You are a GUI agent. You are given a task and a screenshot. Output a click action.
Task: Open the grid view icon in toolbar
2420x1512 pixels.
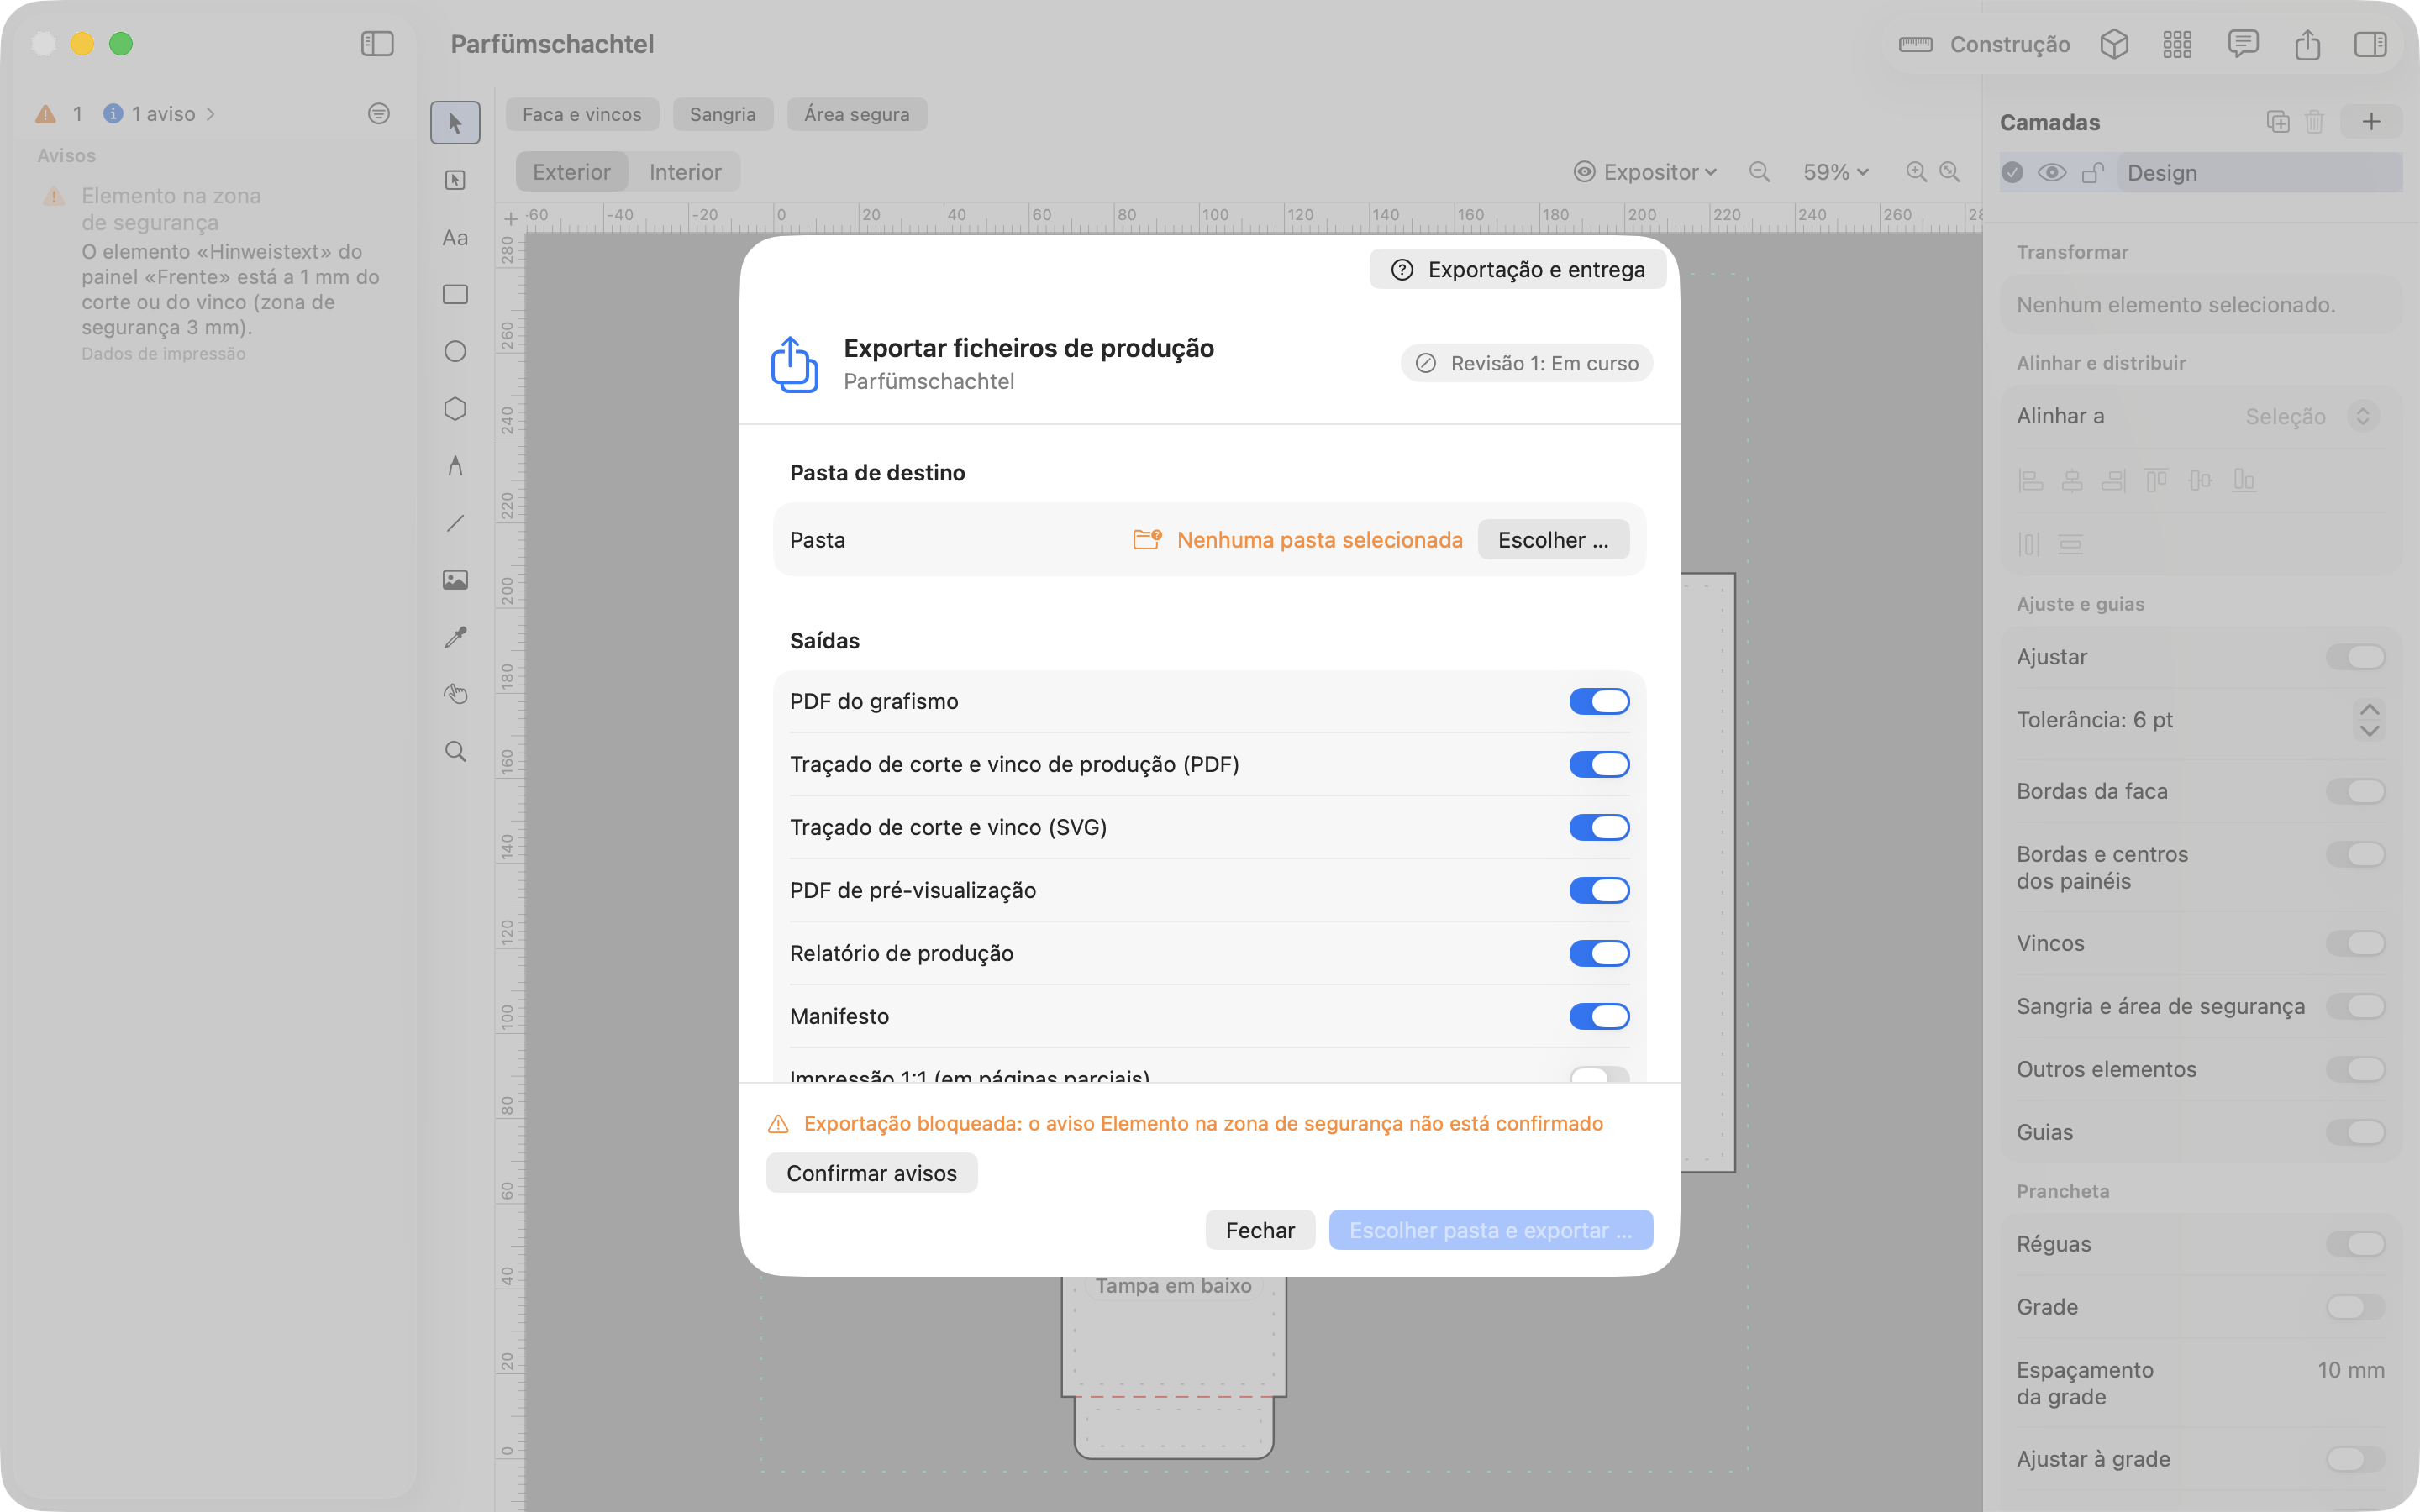pos(2177,44)
